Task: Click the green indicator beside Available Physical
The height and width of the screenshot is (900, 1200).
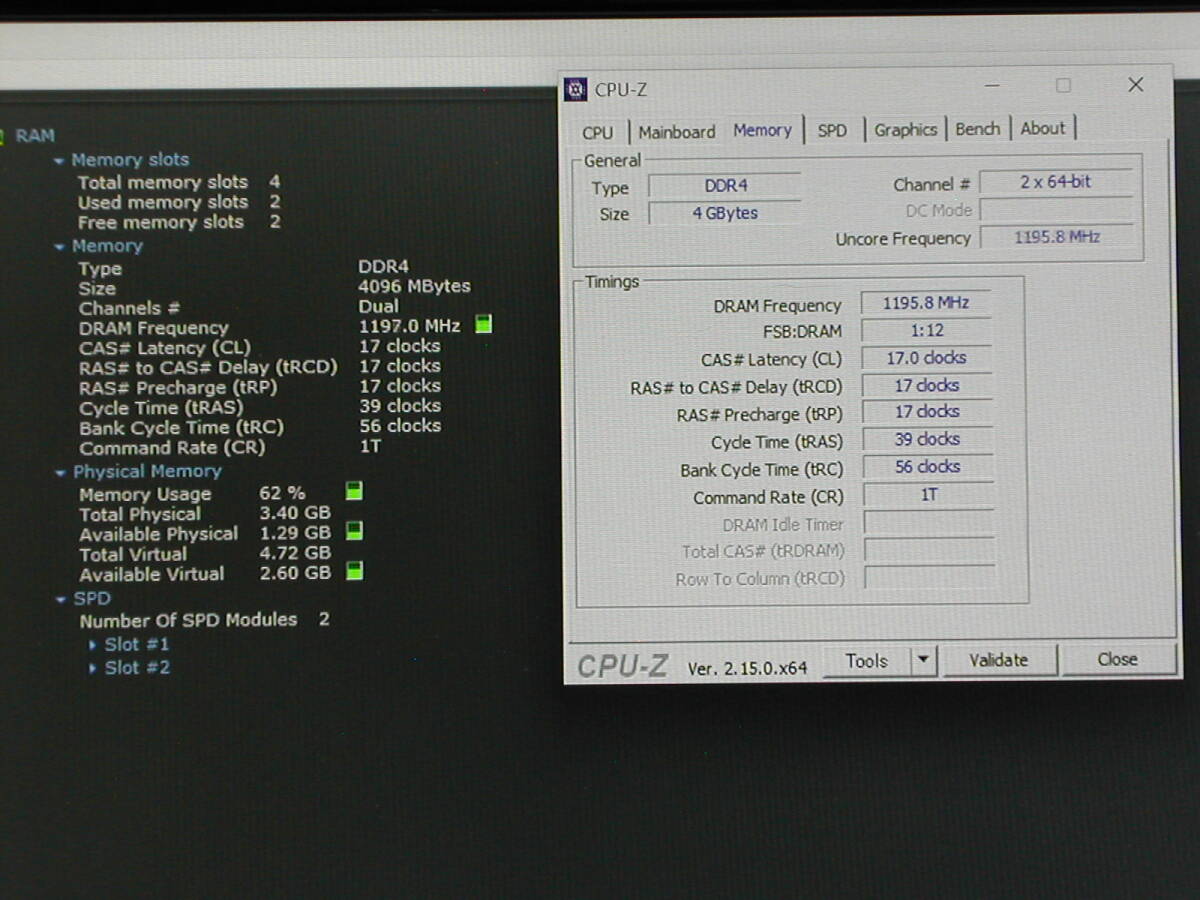Action: pyautogui.click(x=354, y=530)
